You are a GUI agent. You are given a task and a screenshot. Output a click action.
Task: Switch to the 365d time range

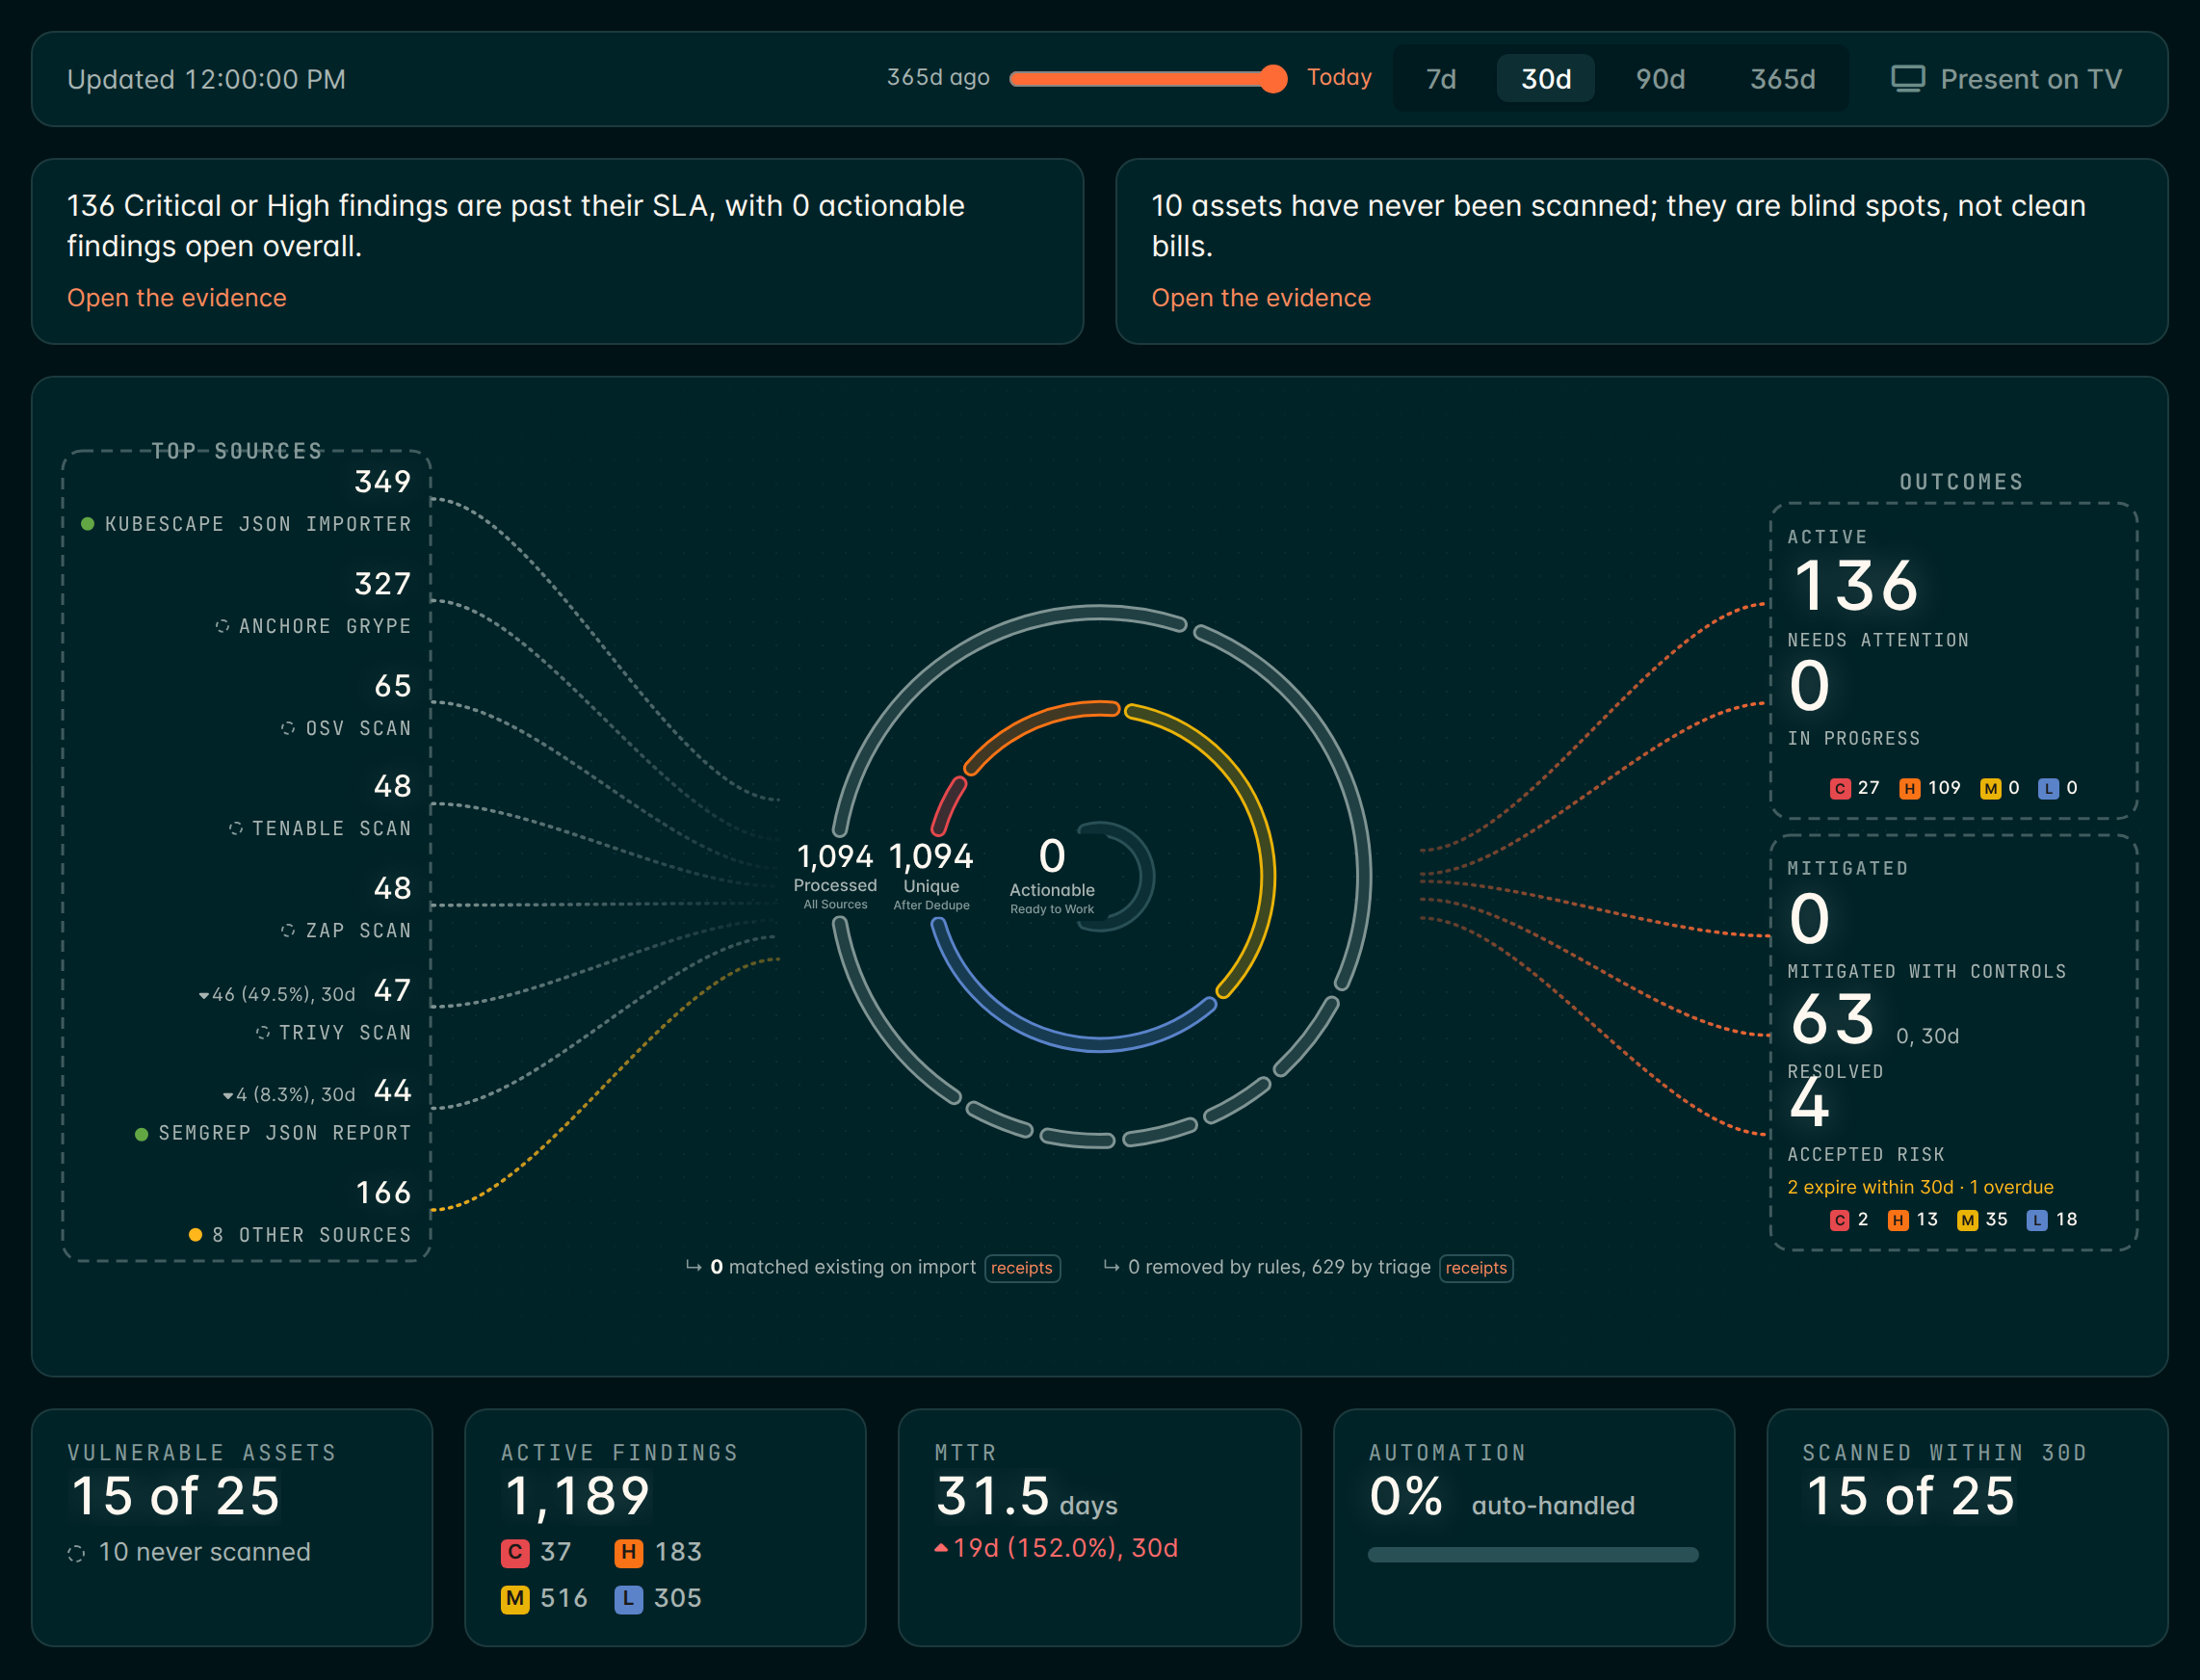[x=1782, y=79]
